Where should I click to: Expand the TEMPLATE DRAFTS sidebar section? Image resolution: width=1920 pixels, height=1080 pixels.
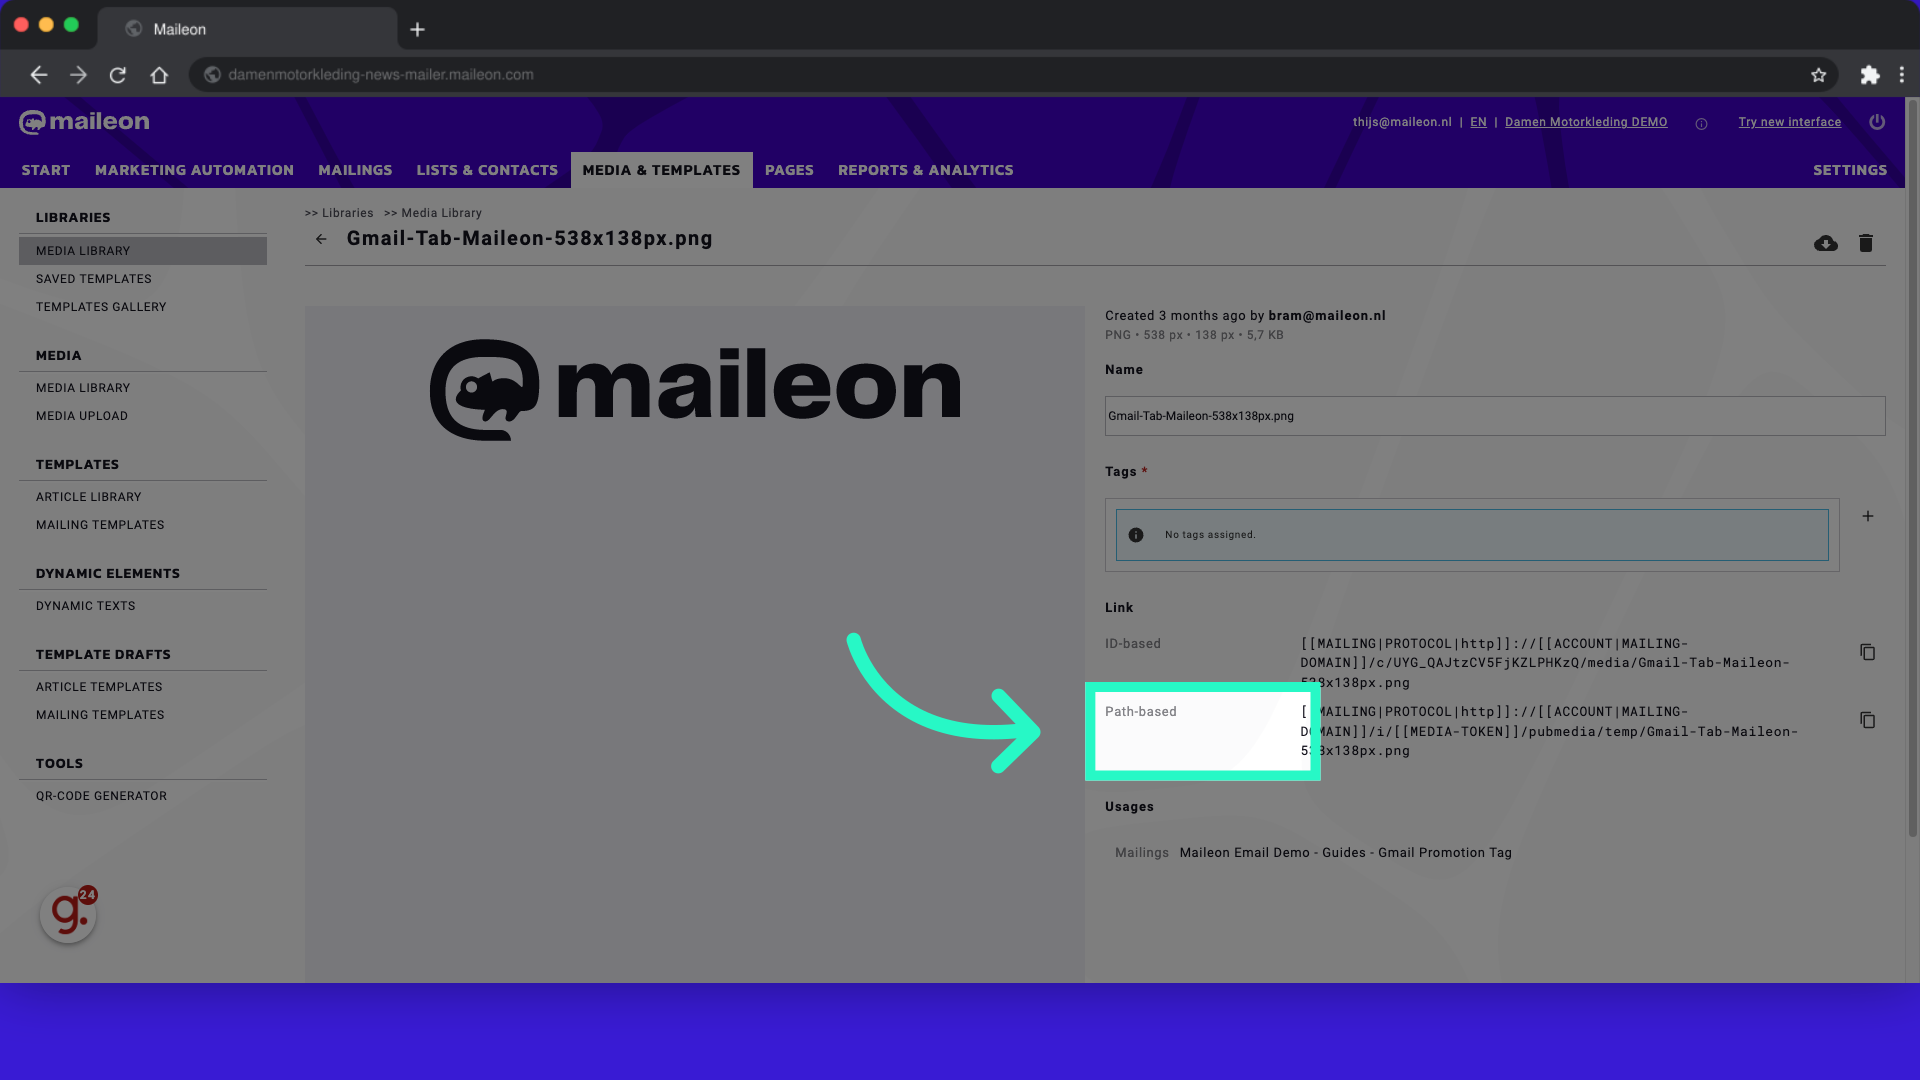pyautogui.click(x=103, y=654)
